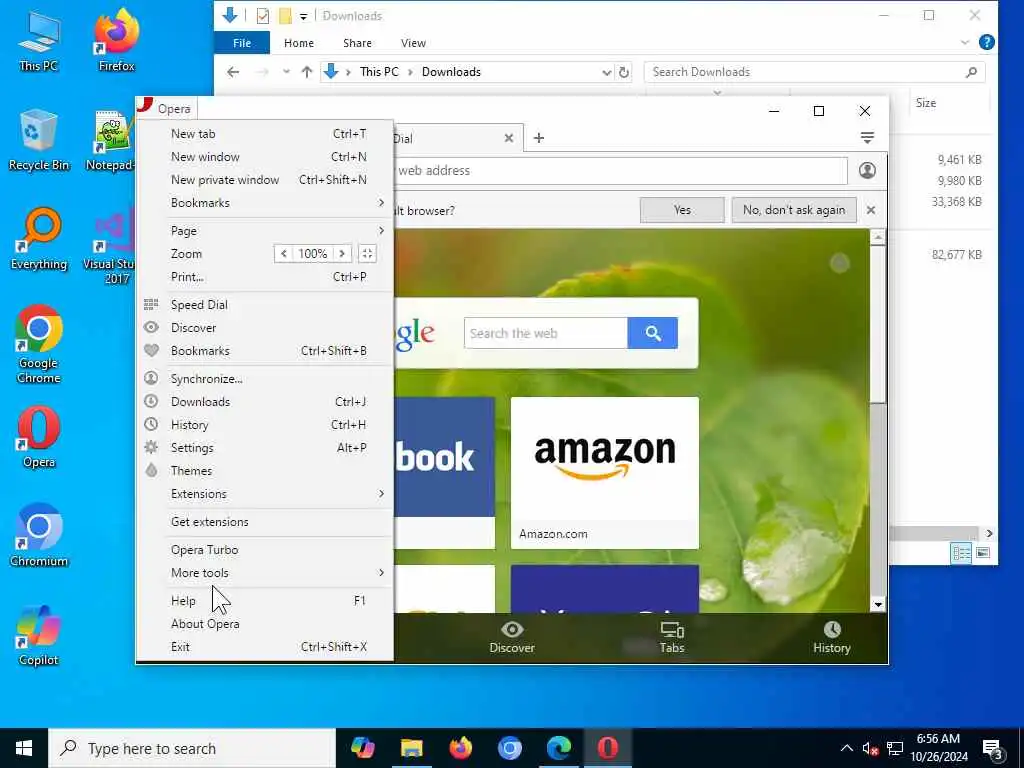Viewport: 1024px width, 768px height.
Task: Add a new tab with plus button
Action: click(x=539, y=138)
